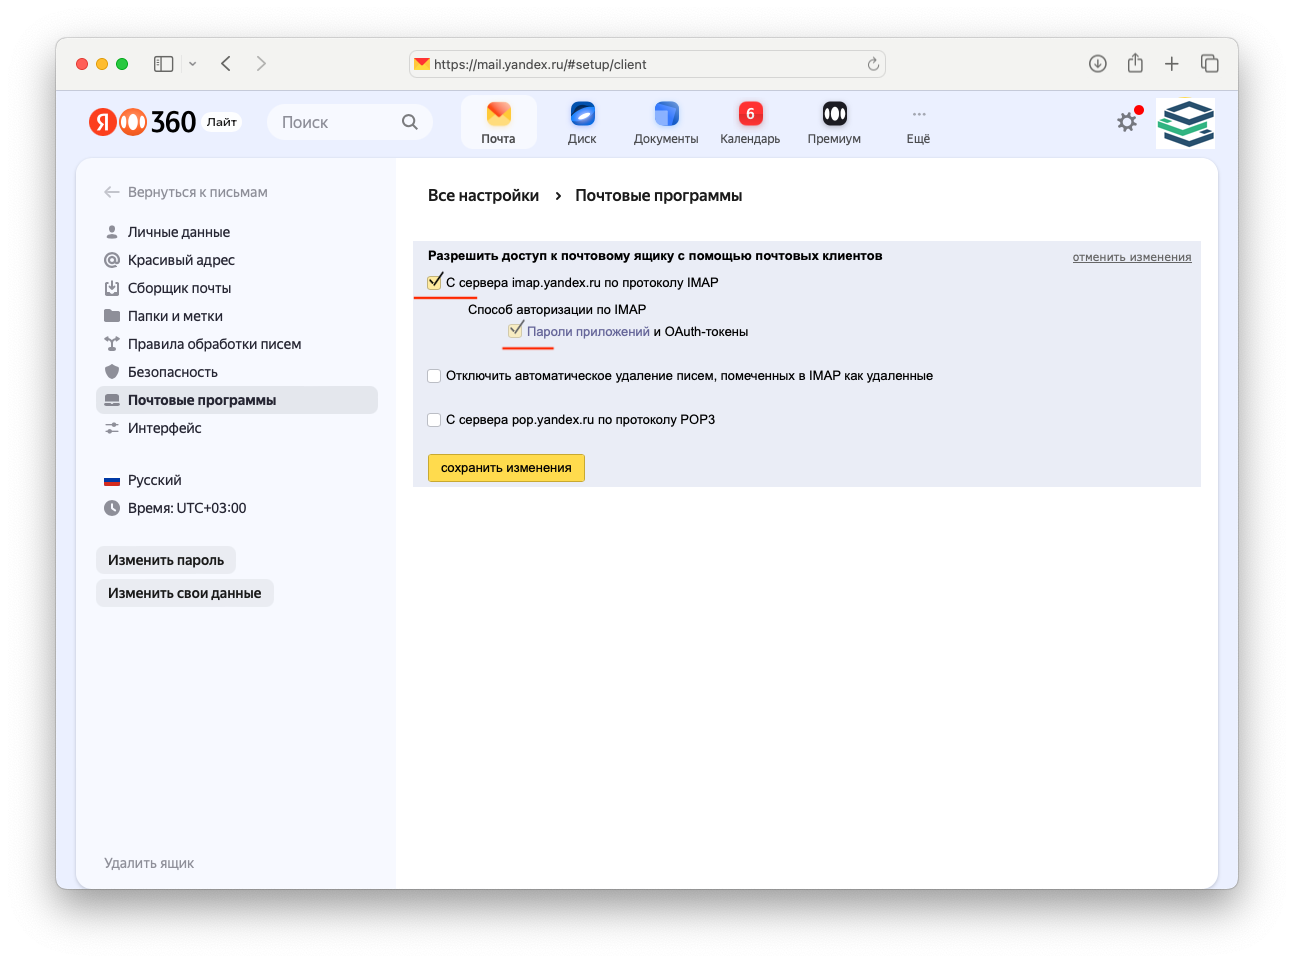Click the сохранить изменения button
This screenshot has height=963, width=1294.
coord(506,467)
